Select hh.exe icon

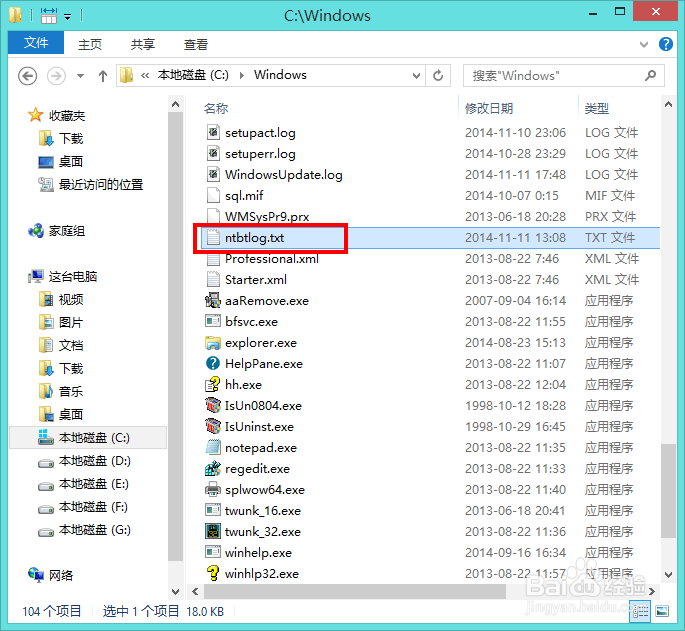coord(213,385)
